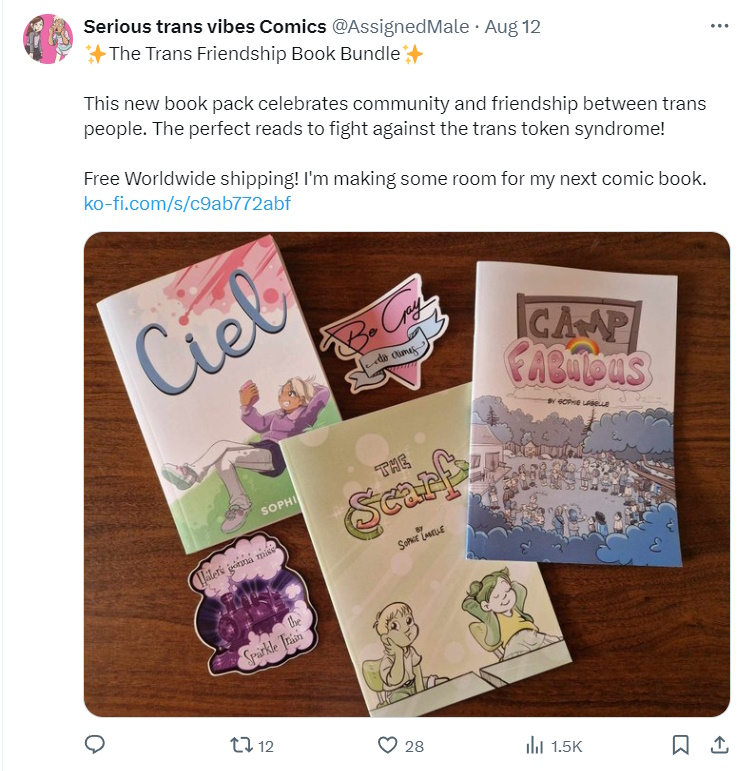Open the @AssignedMale handle link

[400, 27]
